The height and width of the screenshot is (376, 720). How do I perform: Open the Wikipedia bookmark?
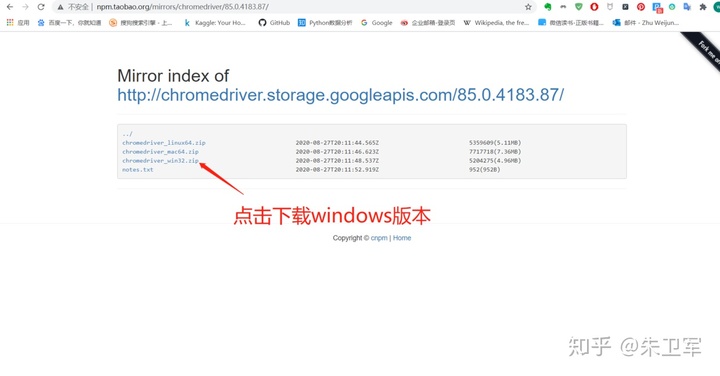tap(496, 22)
